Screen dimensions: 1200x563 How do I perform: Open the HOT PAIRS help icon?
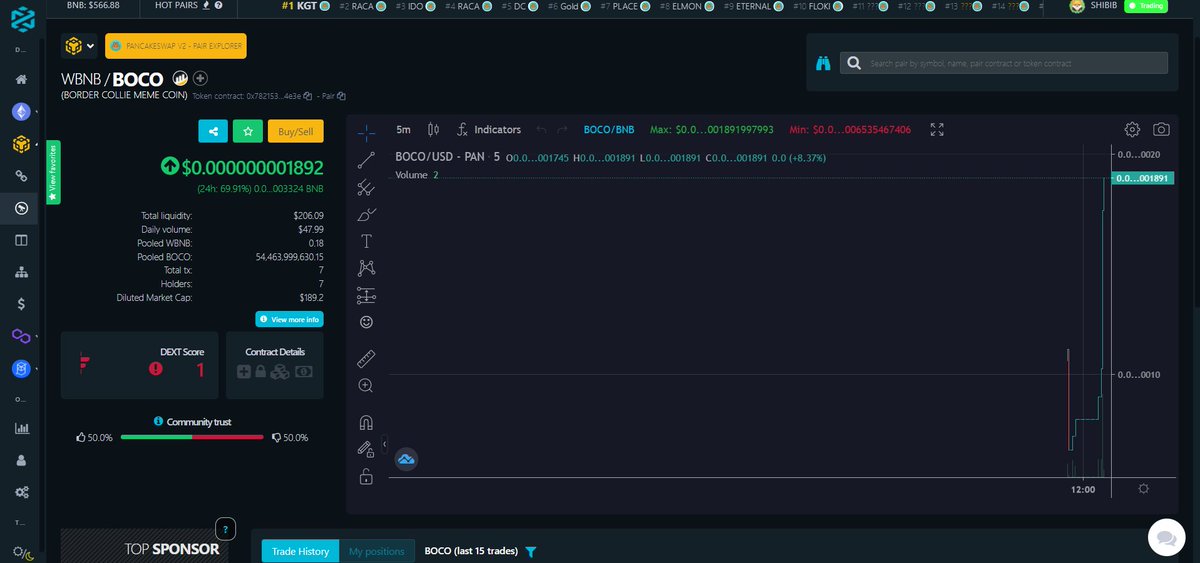coord(218,6)
